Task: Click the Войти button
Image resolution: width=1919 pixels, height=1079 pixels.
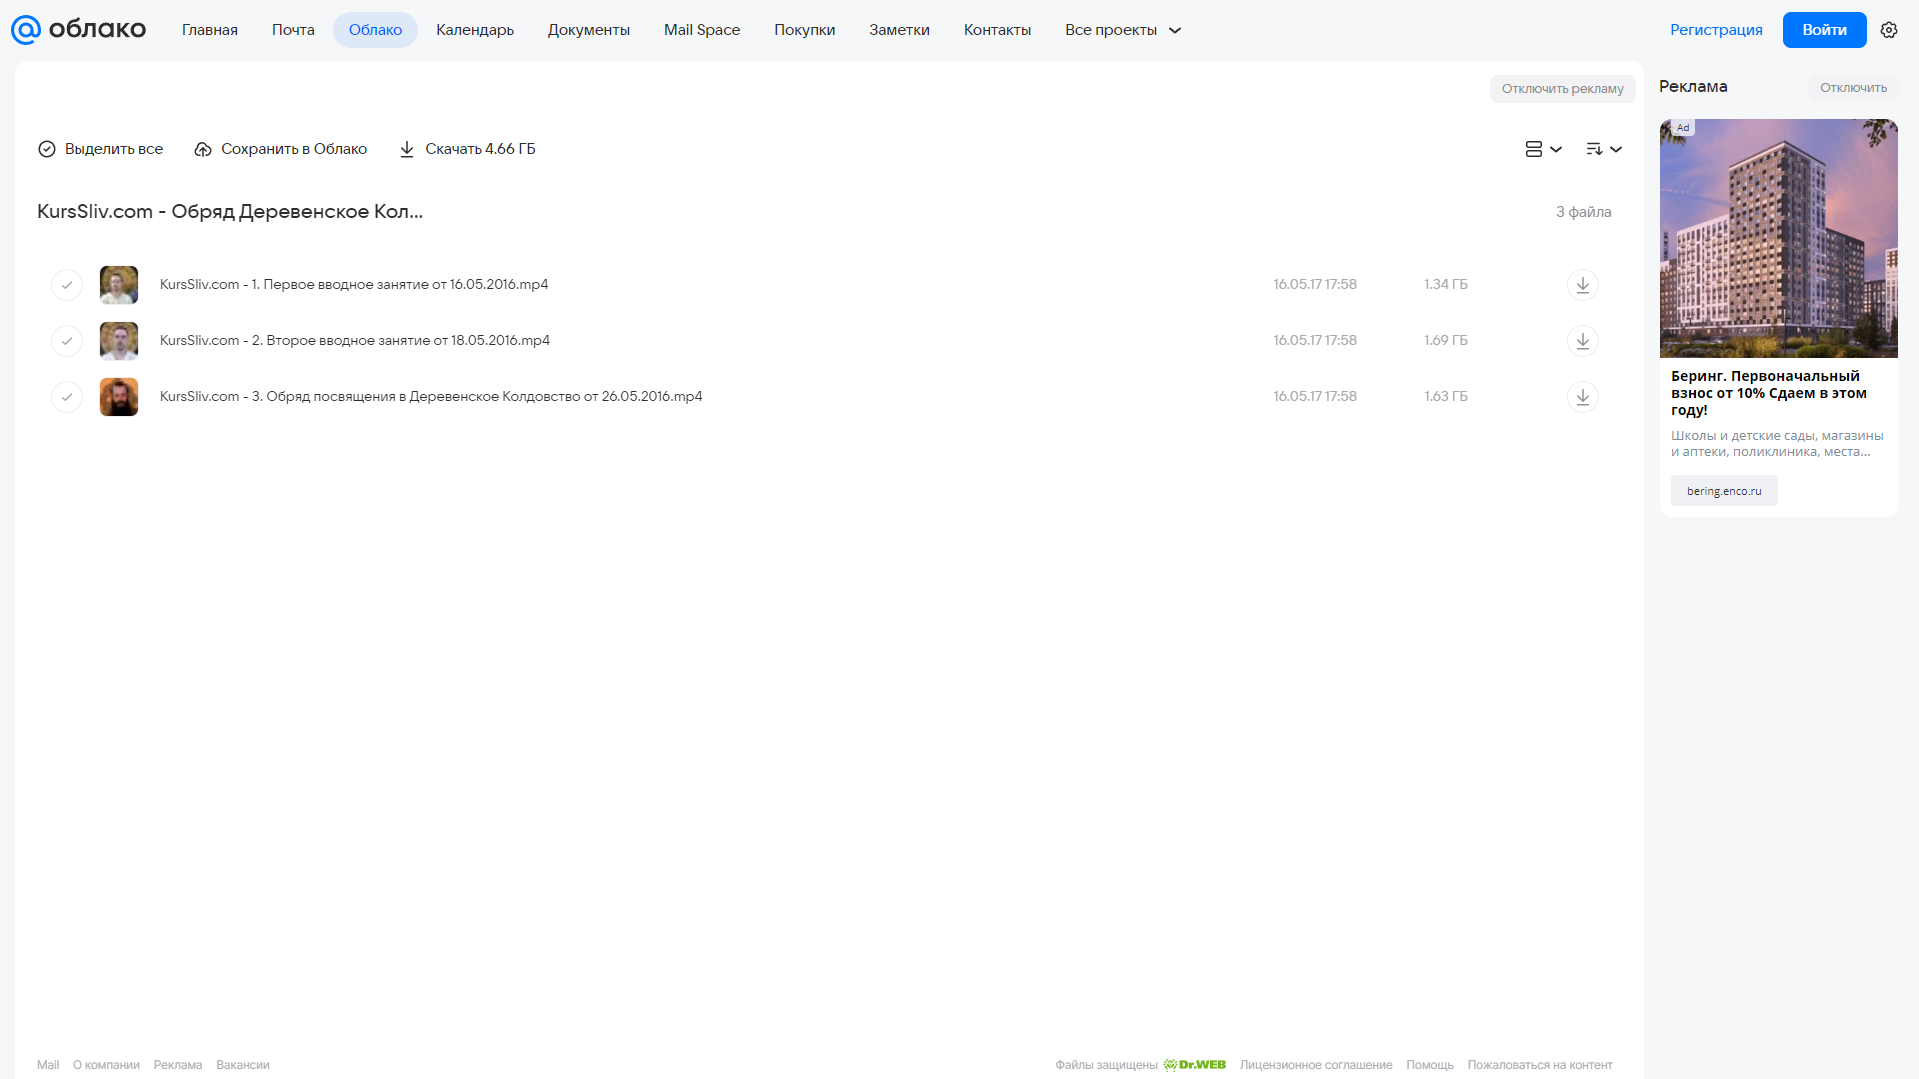Action: (x=1824, y=30)
